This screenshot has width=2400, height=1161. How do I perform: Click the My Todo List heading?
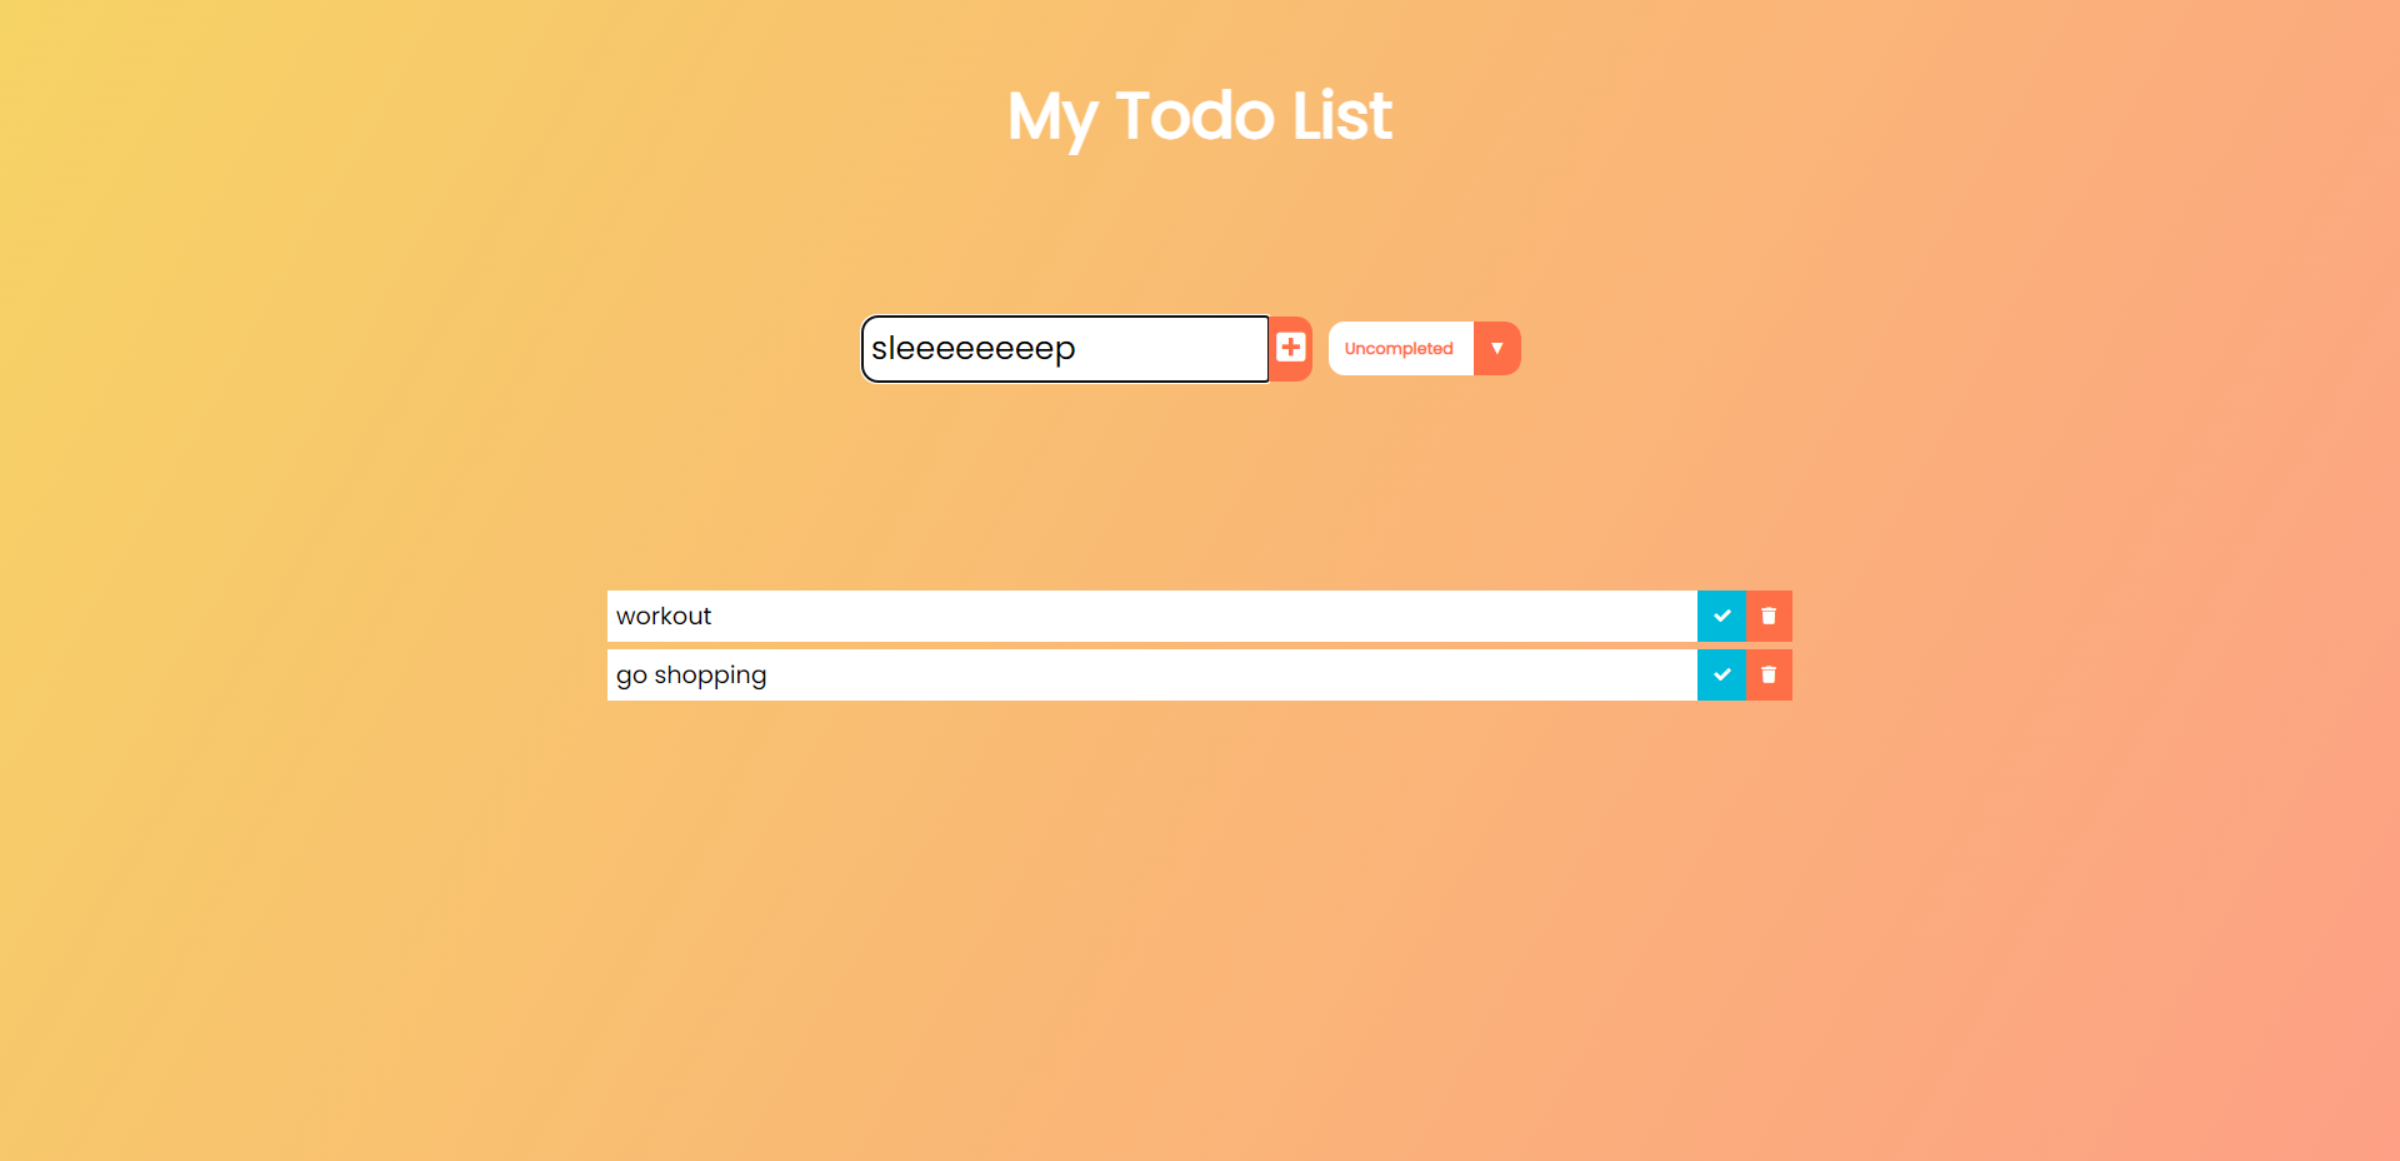coord(1199,117)
